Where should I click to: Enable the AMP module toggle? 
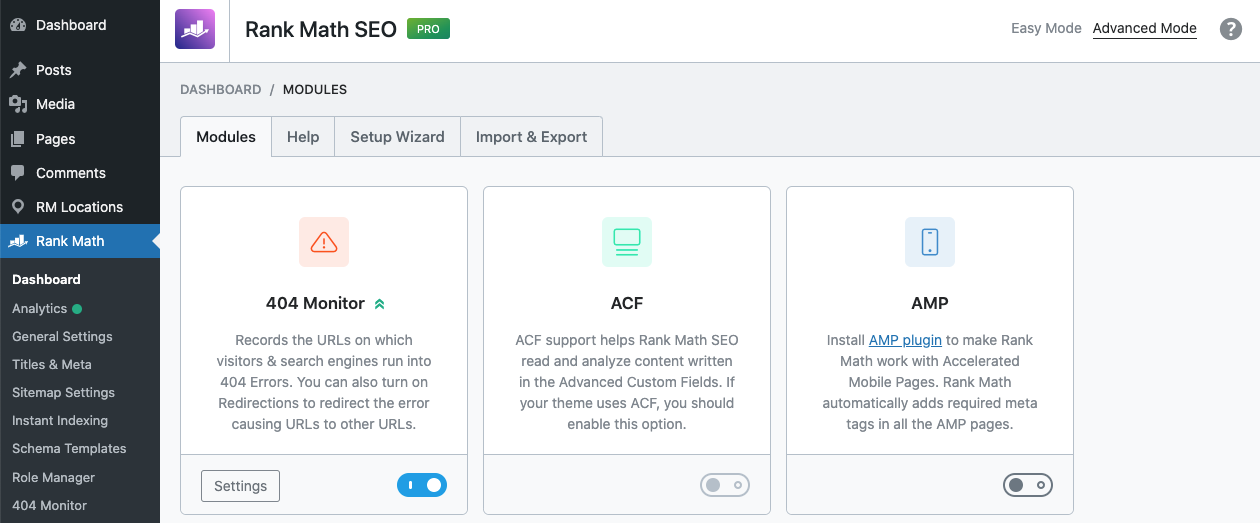pos(1028,485)
